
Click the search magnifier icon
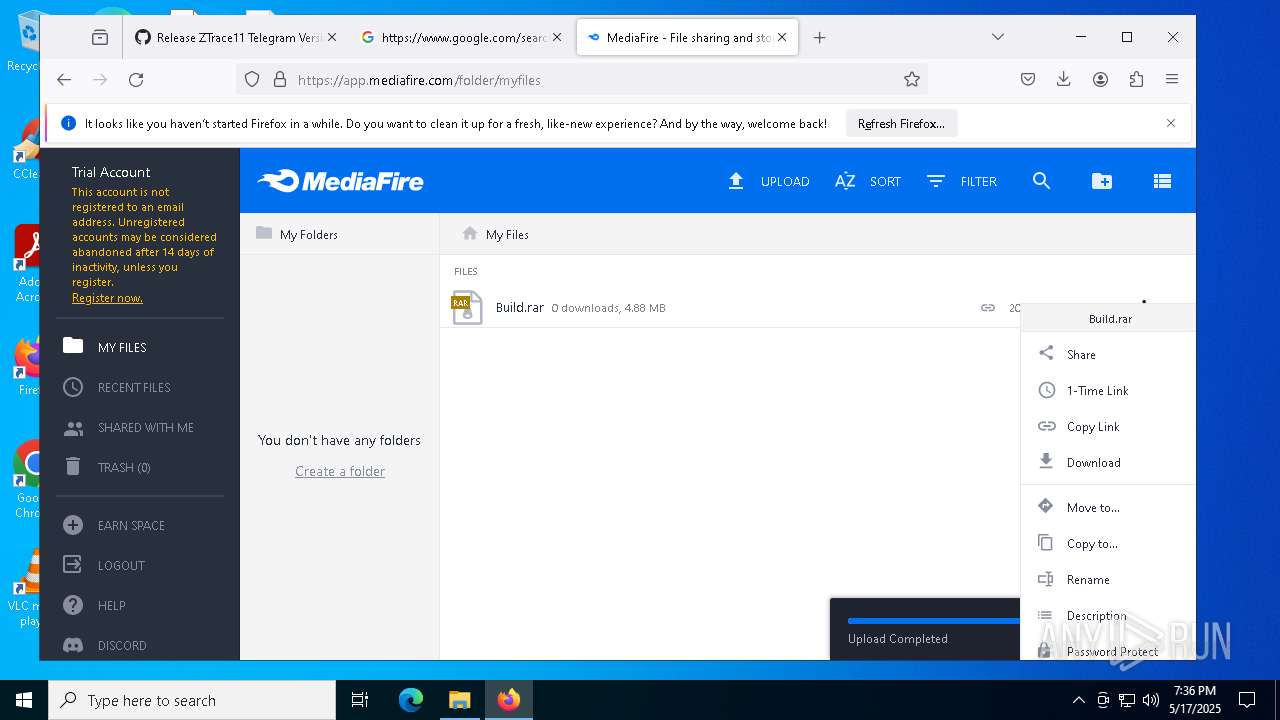pos(1041,181)
